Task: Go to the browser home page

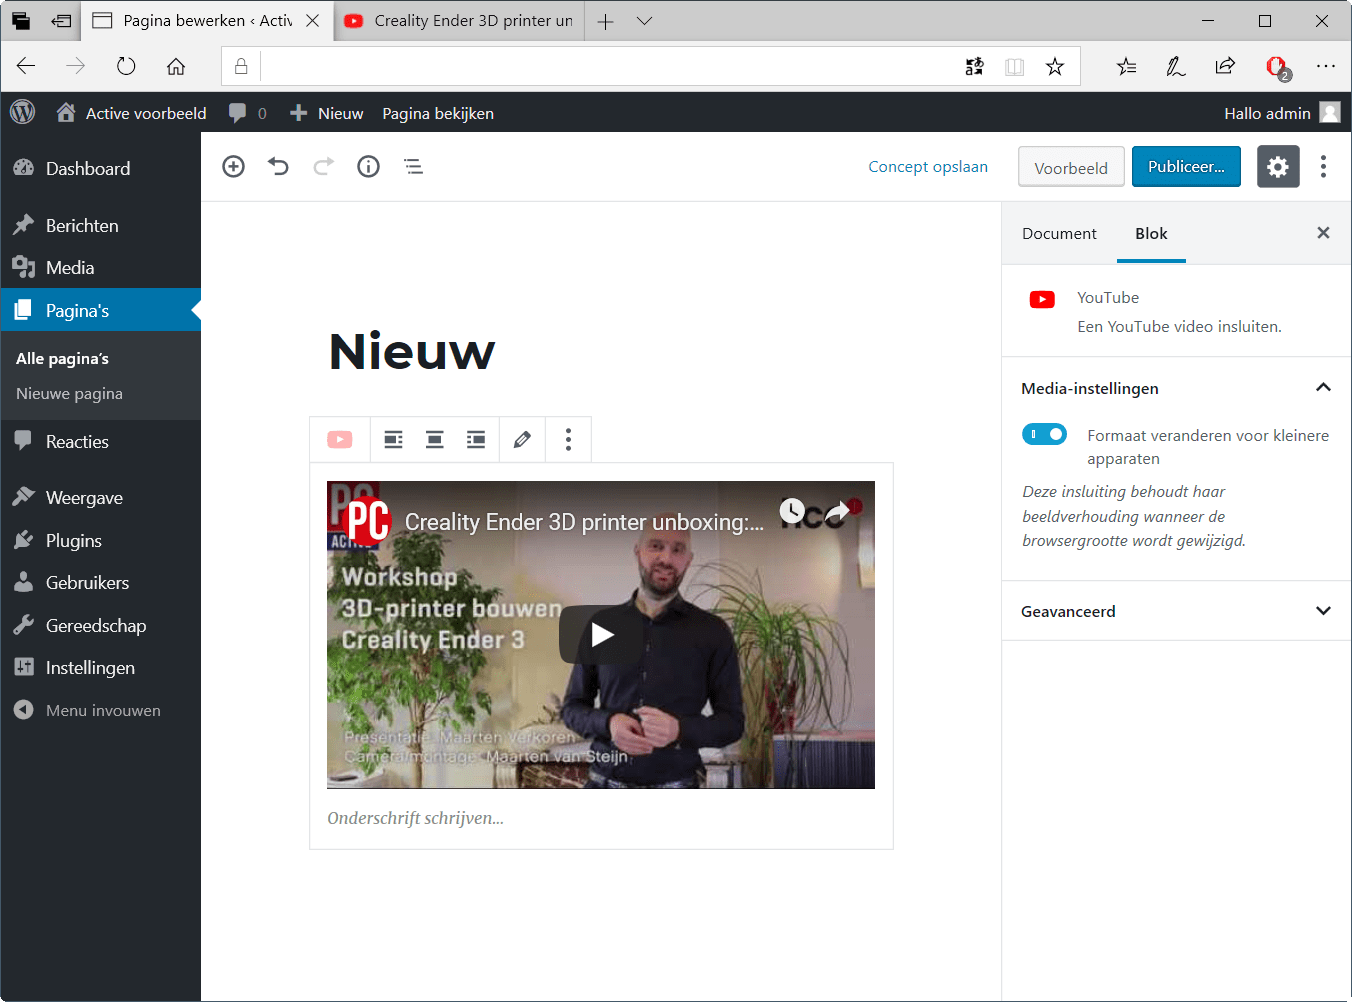Action: (x=176, y=66)
